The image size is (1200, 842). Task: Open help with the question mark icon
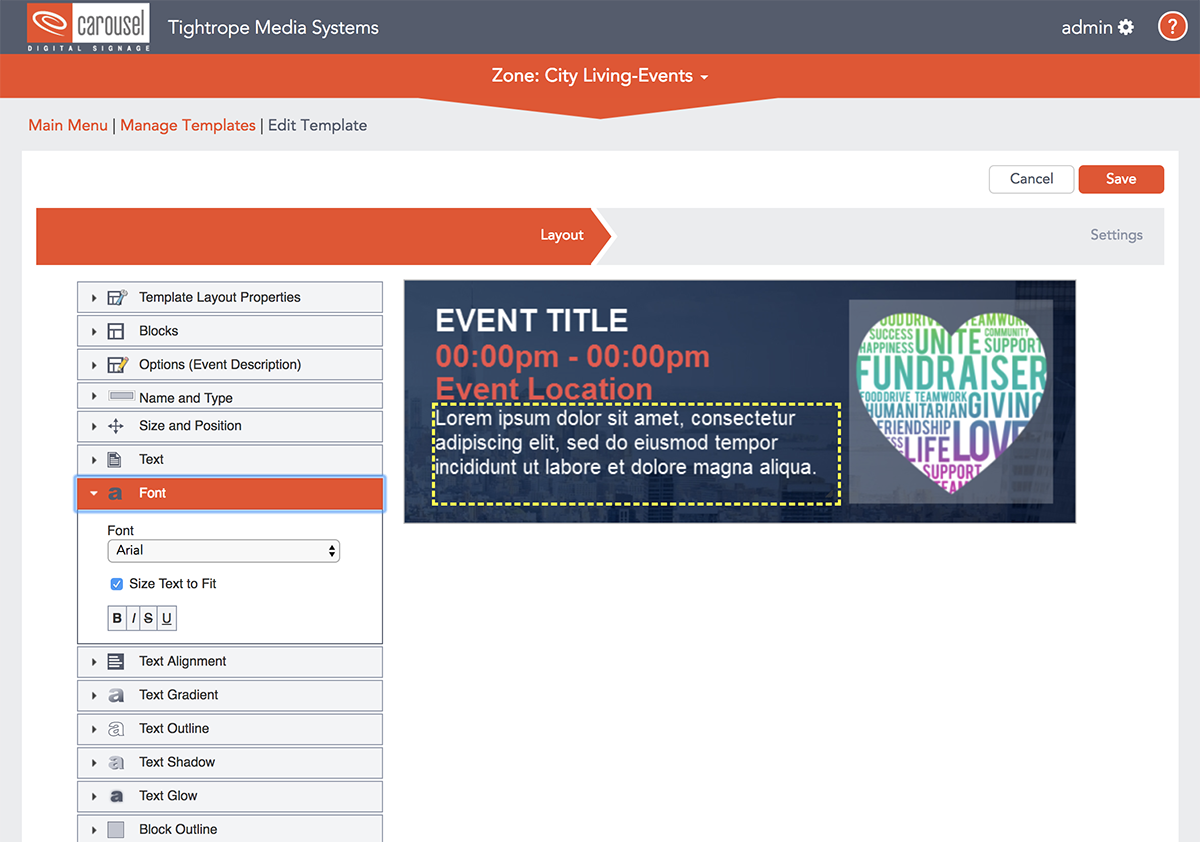tap(1172, 27)
